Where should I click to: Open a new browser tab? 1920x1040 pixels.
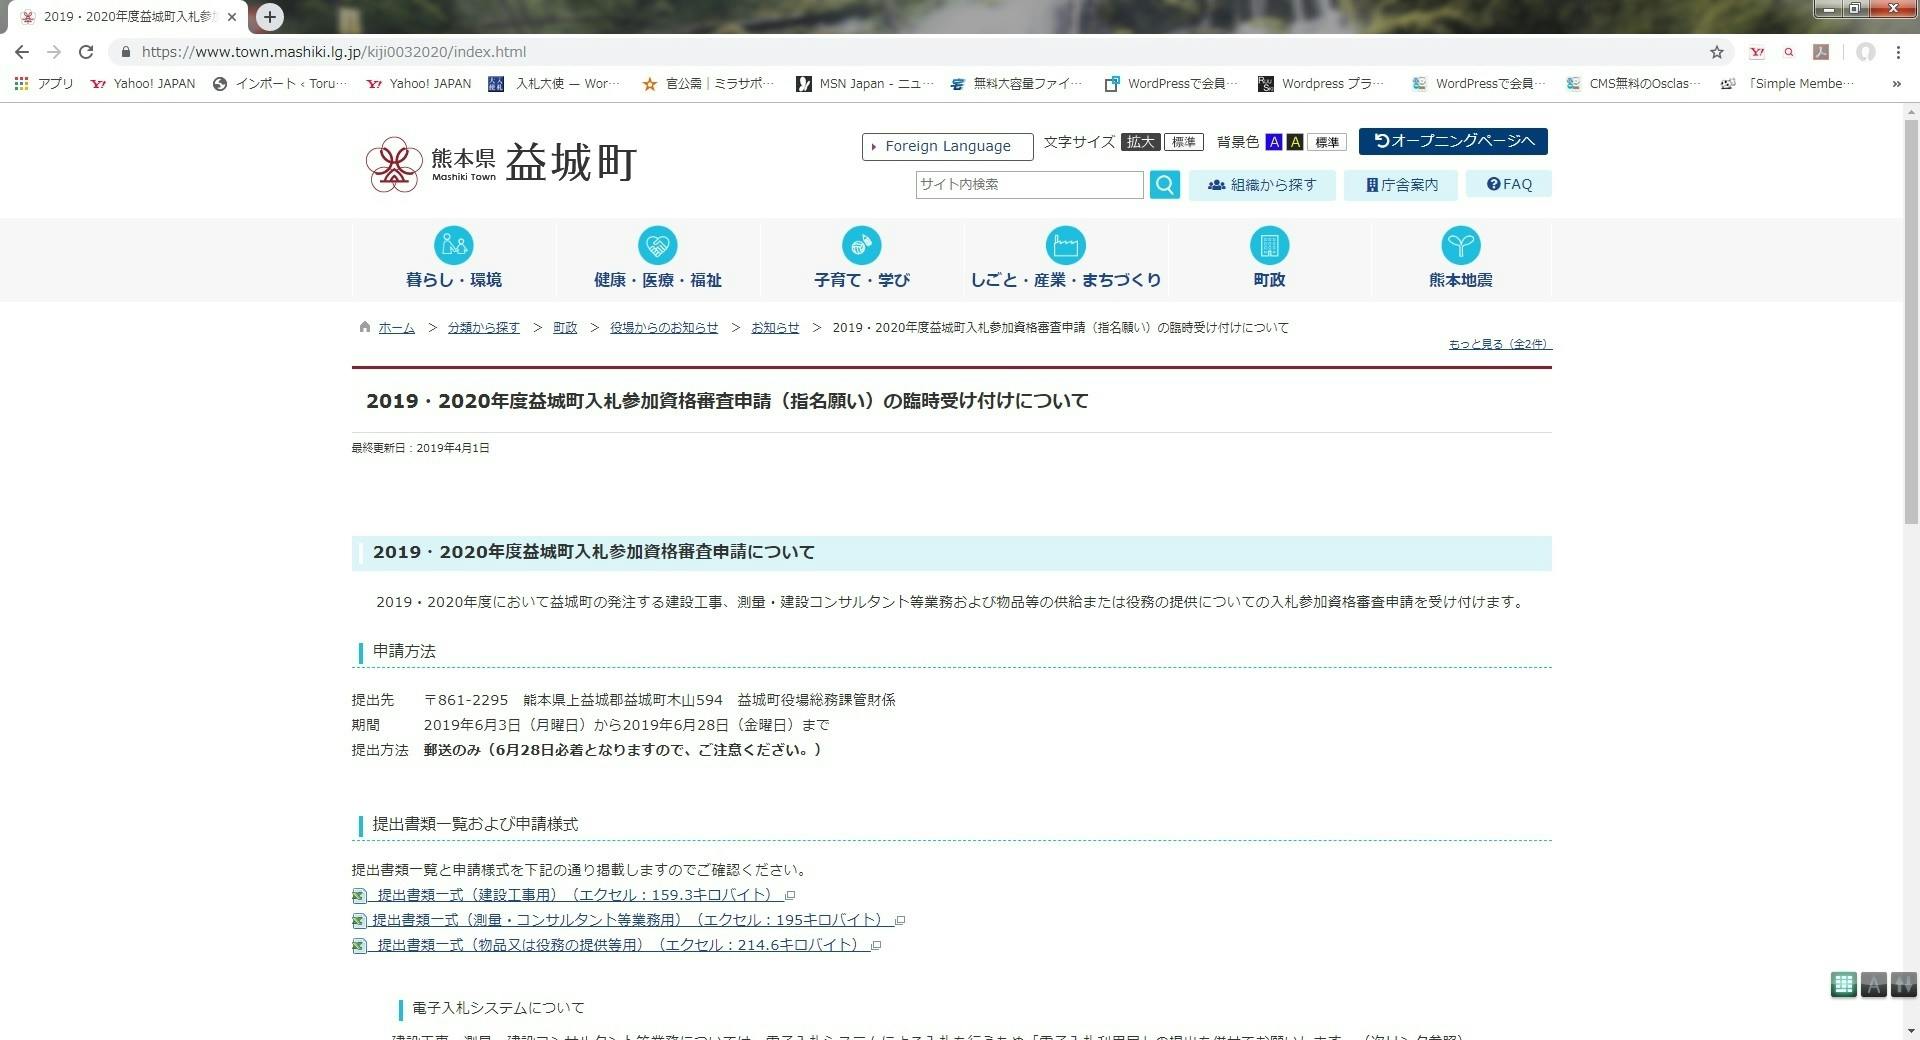[269, 17]
